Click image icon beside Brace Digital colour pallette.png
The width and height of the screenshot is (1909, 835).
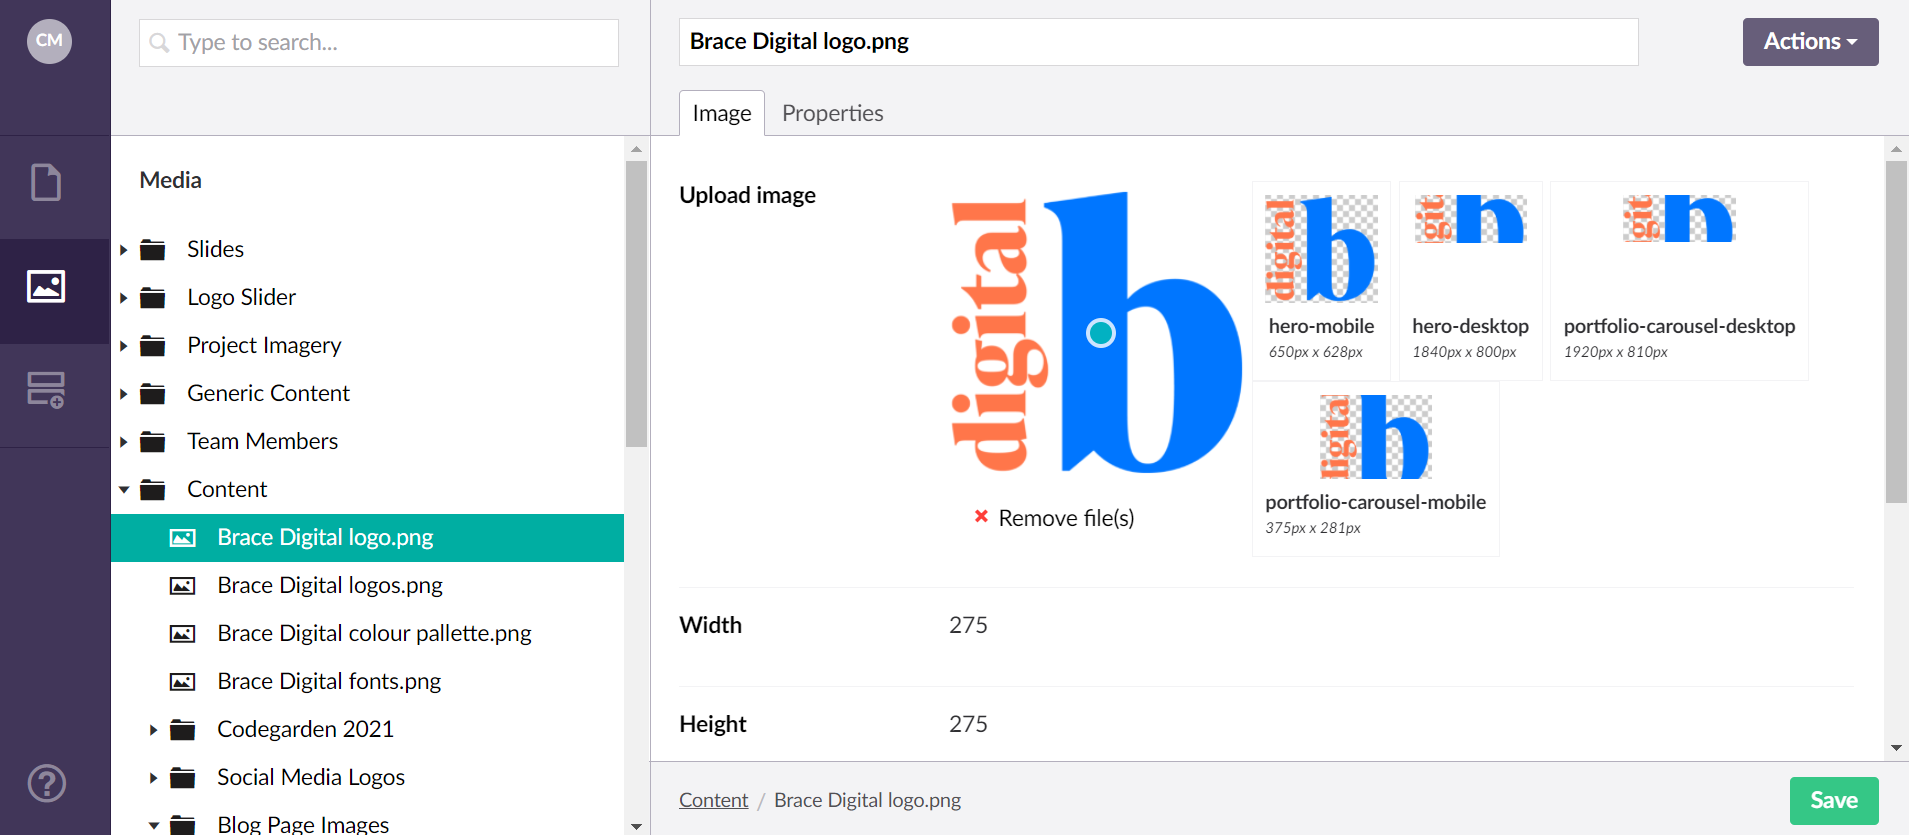point(183,634)
